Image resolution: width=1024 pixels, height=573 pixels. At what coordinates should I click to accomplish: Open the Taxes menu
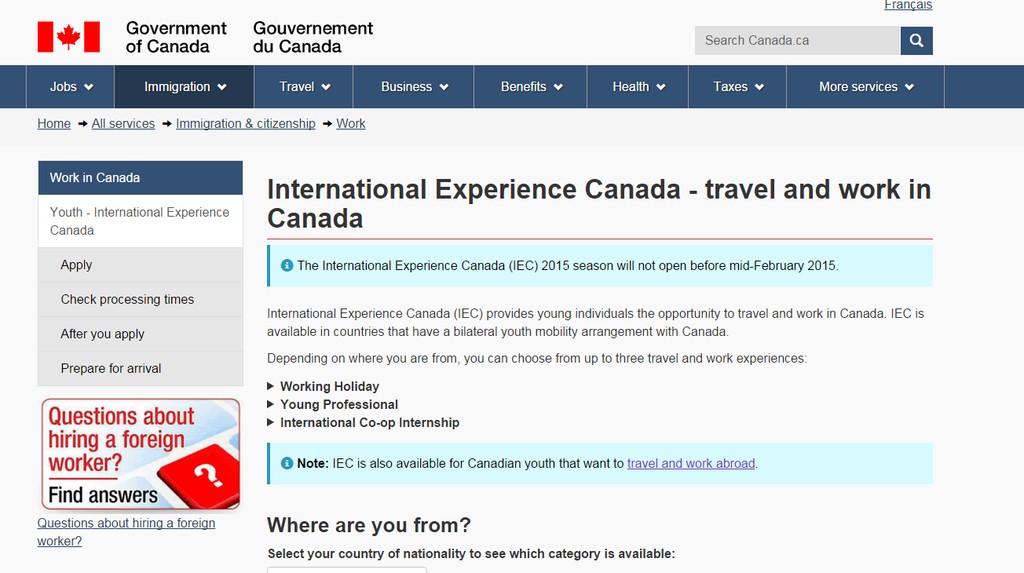pyautogui.click(x=738, y=87)
